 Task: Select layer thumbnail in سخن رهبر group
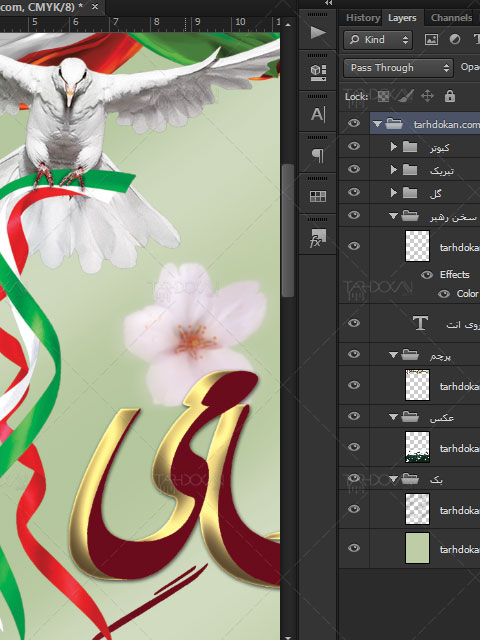(417, 246)
